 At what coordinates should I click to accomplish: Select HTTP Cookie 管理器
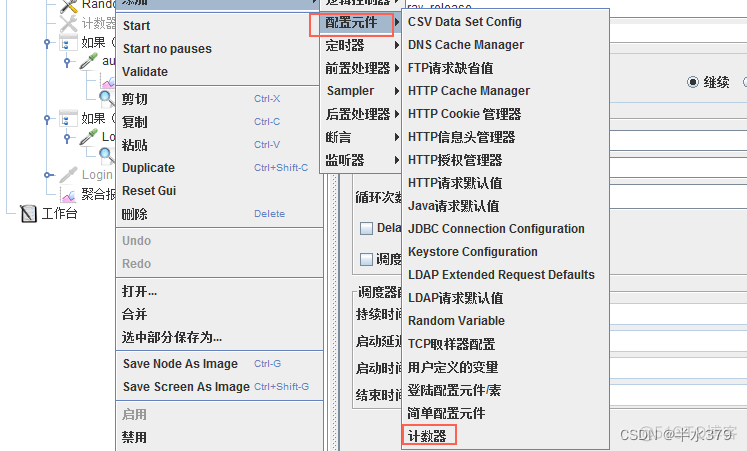(505, 114)
